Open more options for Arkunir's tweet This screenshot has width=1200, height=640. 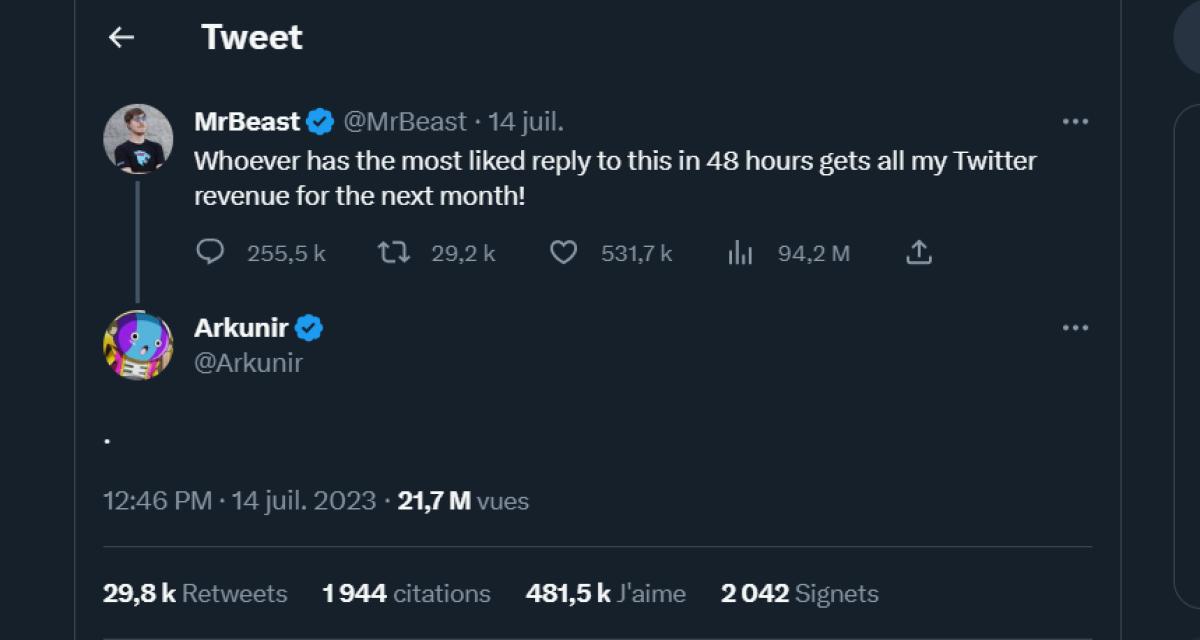tap(1076, 326)
